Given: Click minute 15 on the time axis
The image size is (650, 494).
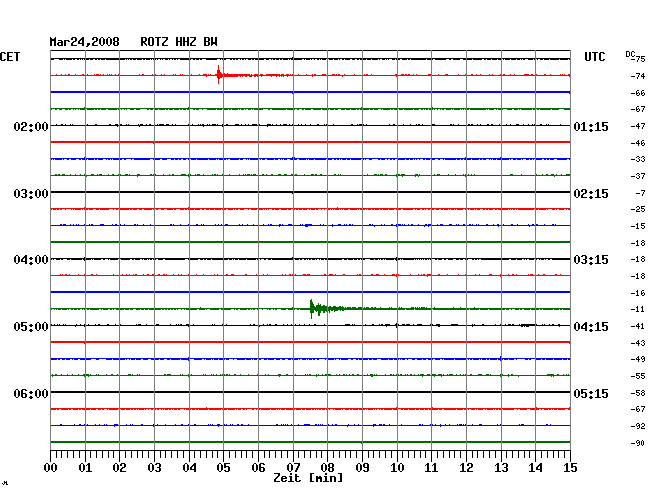Looking at the screenshot, I should click(x=570, y=468).
